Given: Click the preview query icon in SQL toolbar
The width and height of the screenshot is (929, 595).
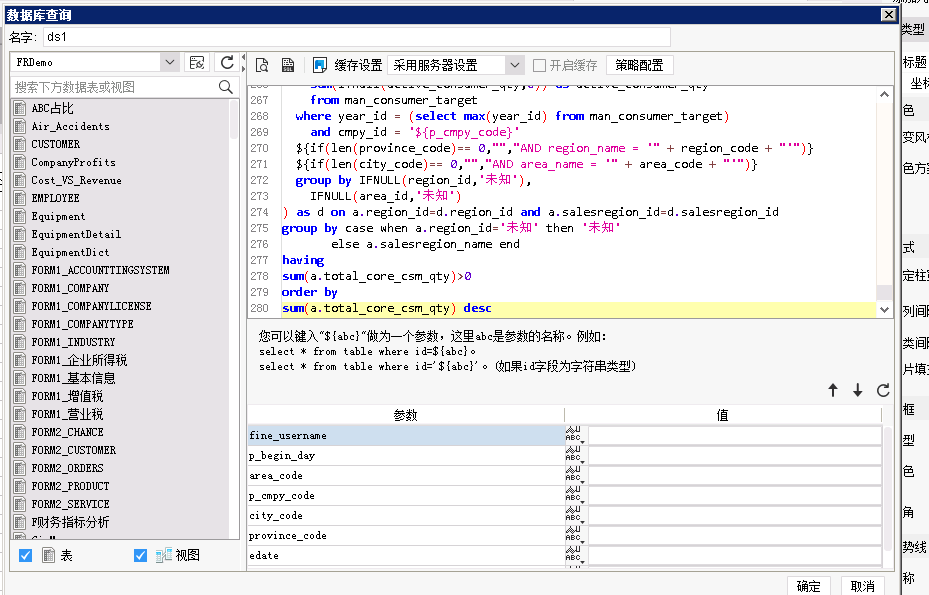Looking at the screenshot, I should coord(262,65).
